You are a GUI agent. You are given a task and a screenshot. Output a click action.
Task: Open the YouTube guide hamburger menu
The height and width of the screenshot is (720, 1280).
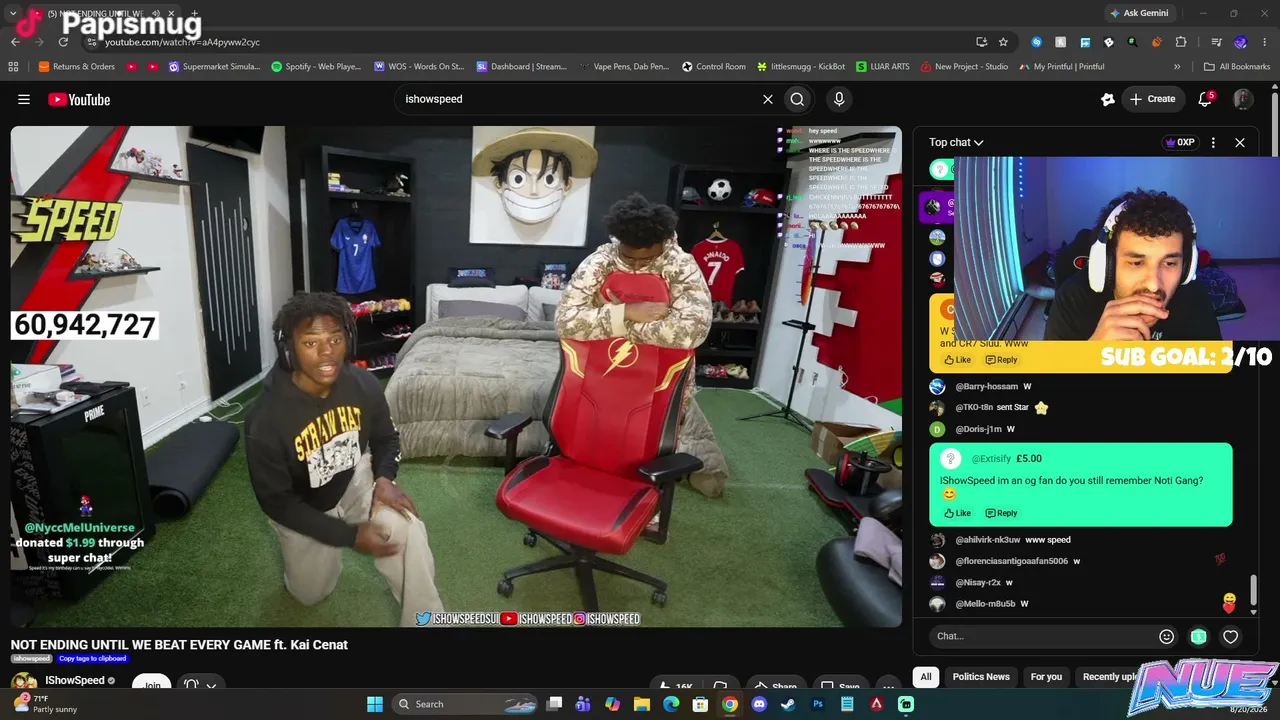(24, 99)
